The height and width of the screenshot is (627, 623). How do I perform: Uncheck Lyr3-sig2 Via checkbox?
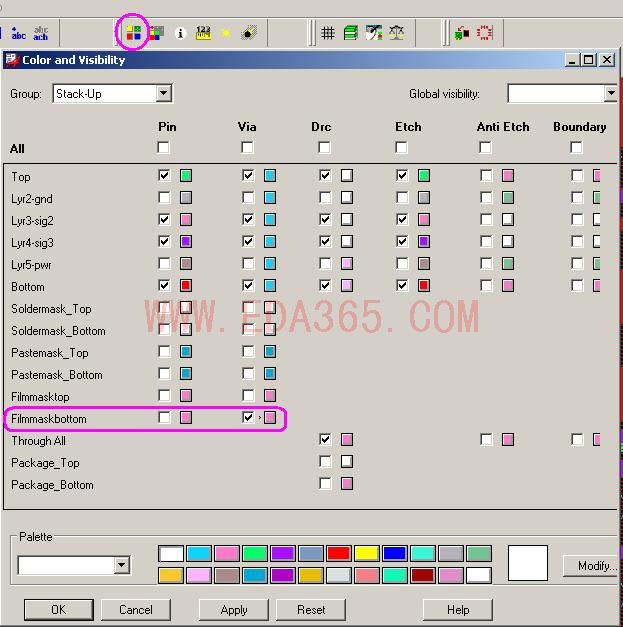(x=248, y=219)
